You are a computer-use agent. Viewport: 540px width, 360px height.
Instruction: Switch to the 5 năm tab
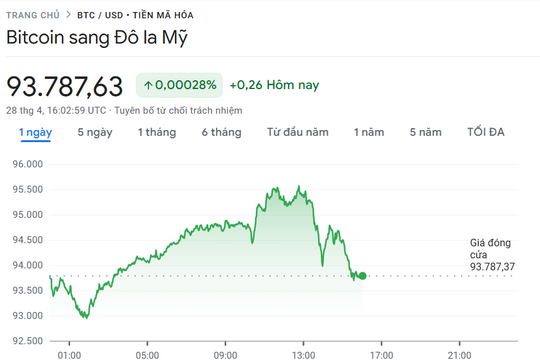tap(426, 132)
